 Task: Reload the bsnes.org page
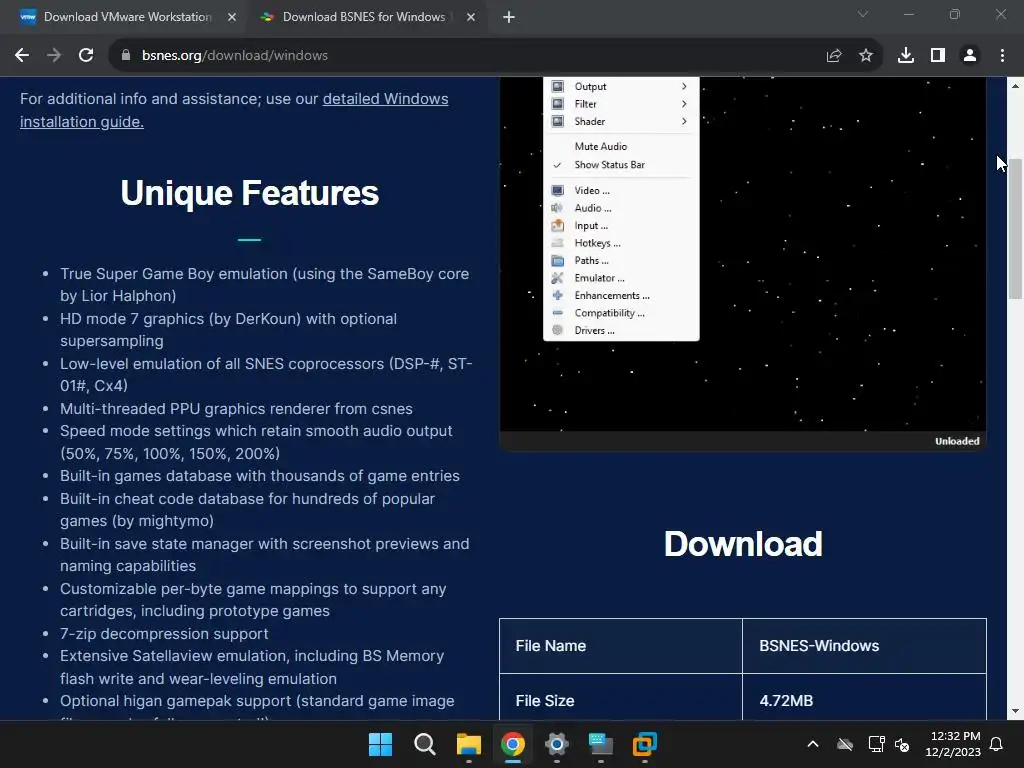(x=86, y=56)
